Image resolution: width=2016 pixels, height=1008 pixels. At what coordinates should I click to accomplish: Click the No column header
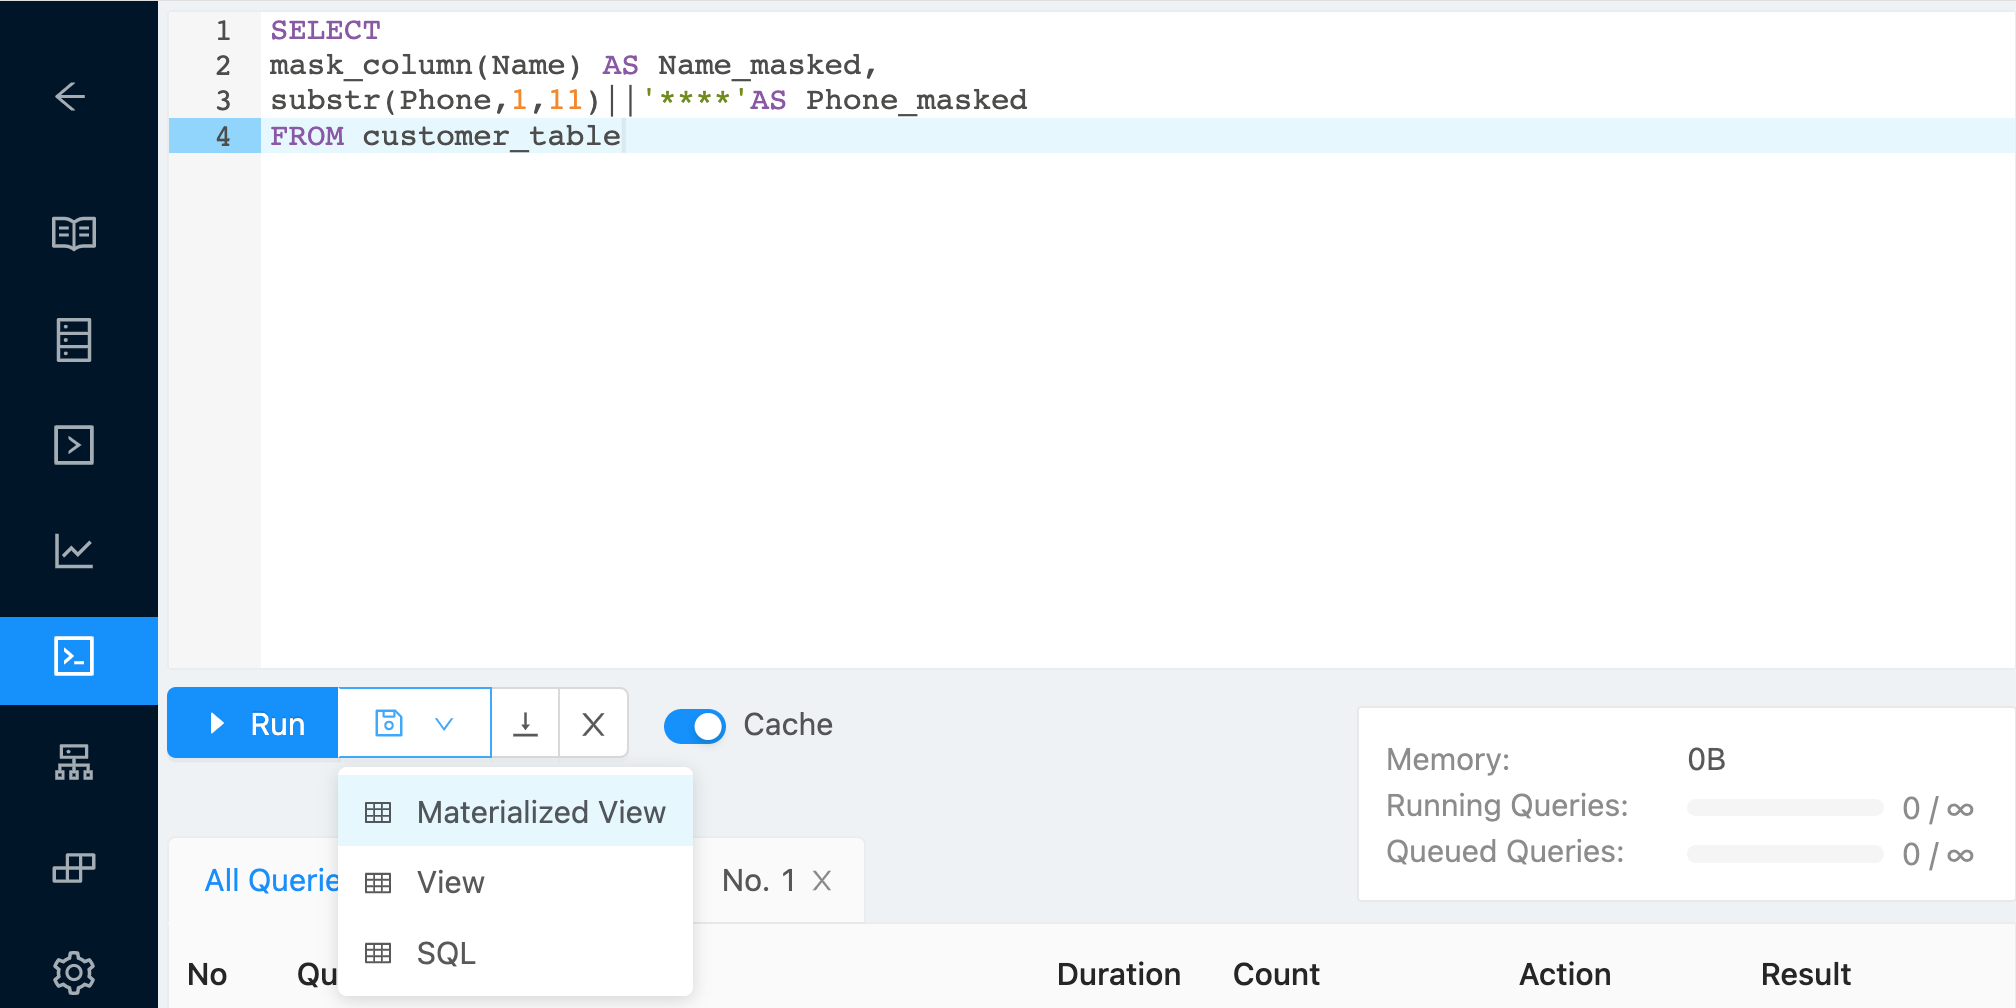(x=207, y=974)
